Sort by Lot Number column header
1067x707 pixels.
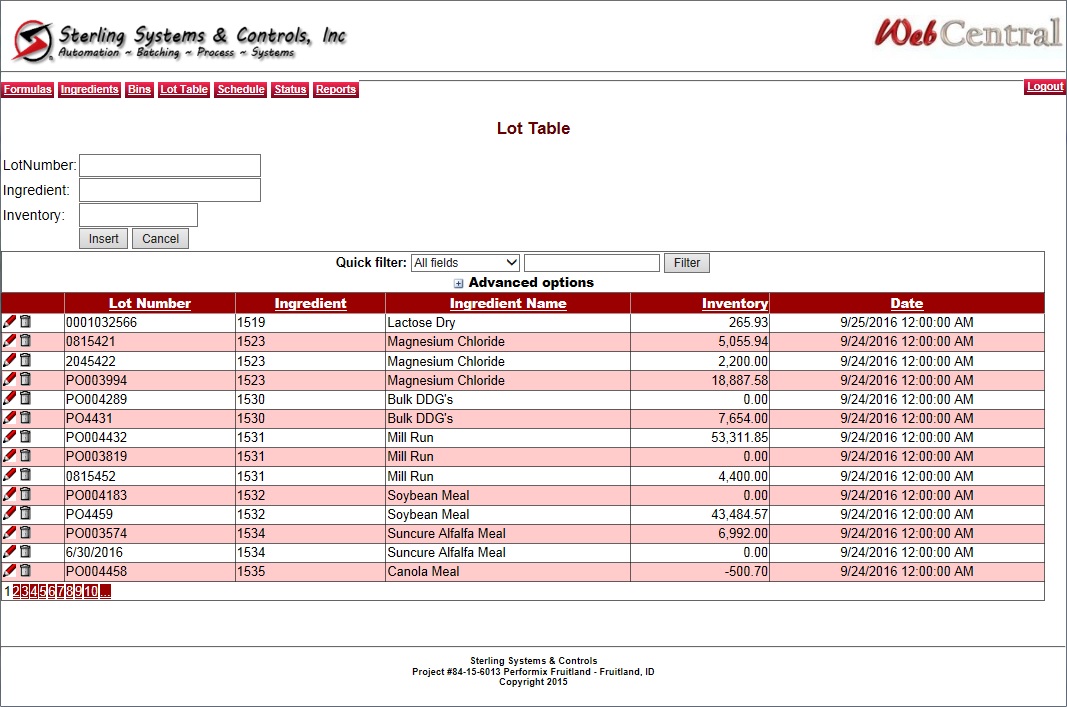[150, 303]
